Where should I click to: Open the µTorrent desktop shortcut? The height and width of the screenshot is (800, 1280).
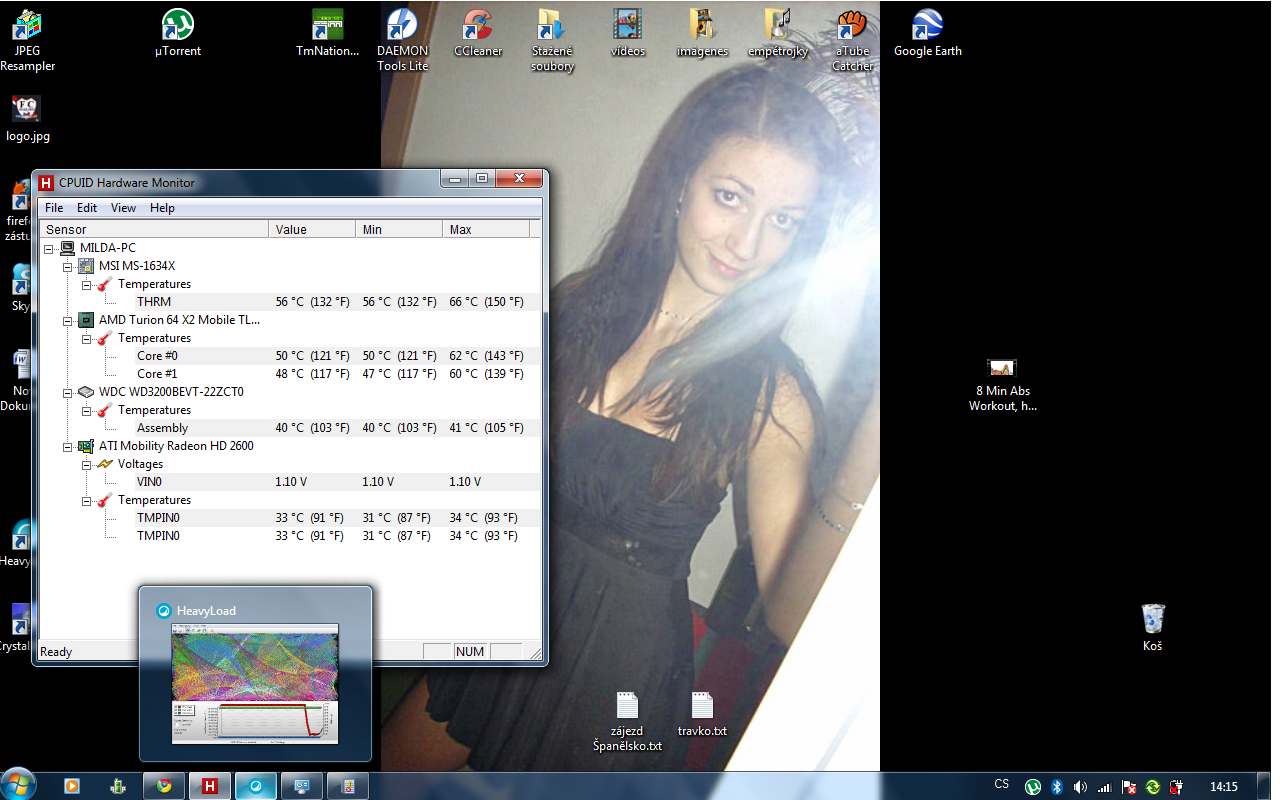pyautogui.click(x=177, y=25)
